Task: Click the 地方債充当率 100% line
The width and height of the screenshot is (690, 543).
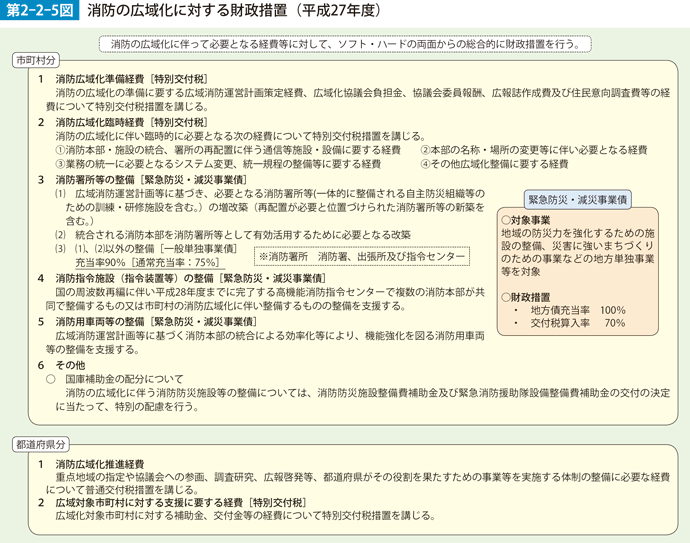Action: 569,310
